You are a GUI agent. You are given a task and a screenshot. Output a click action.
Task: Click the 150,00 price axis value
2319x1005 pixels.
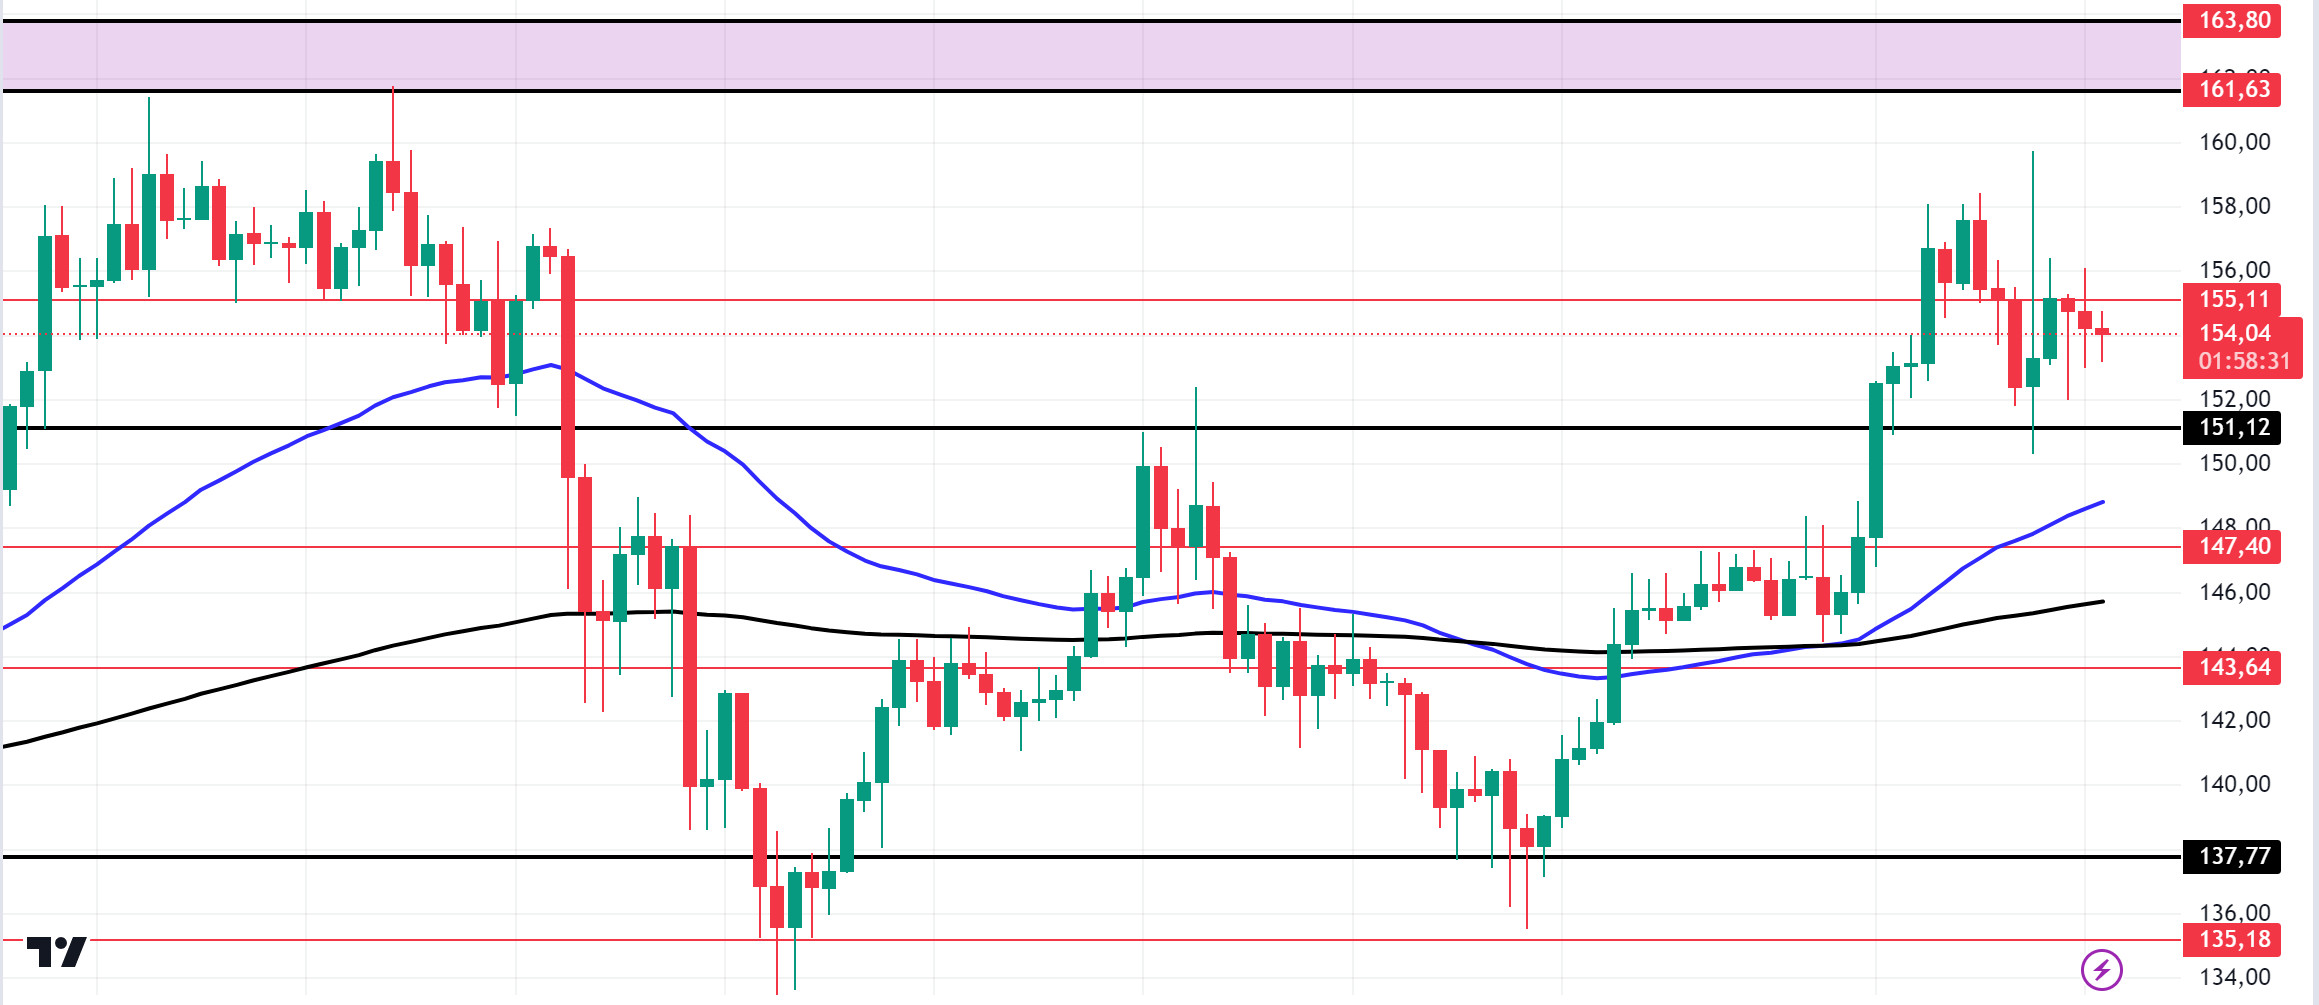click(x=2234, y=463)
